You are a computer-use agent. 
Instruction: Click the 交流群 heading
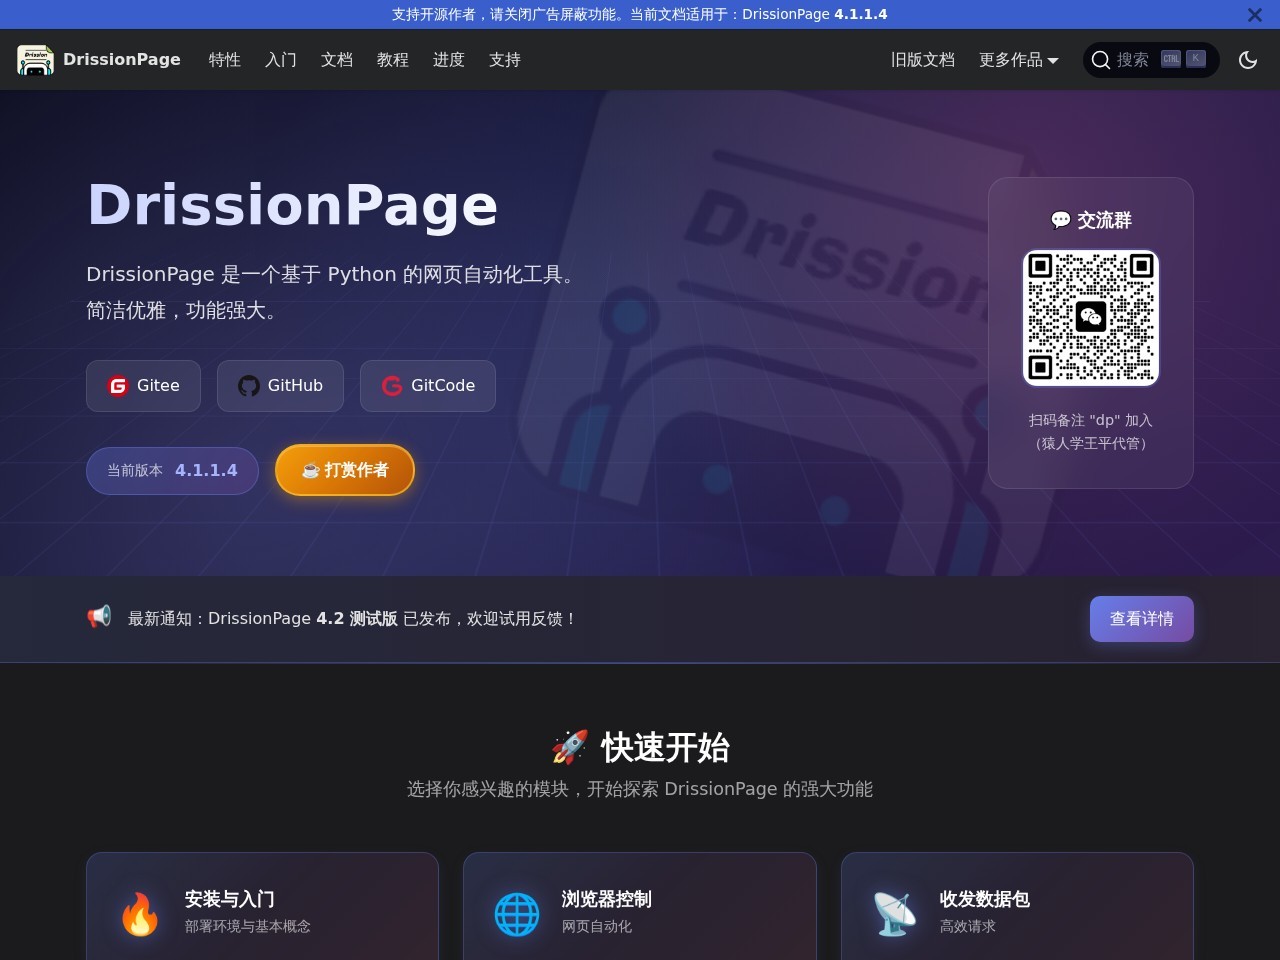coord(1091,220)
